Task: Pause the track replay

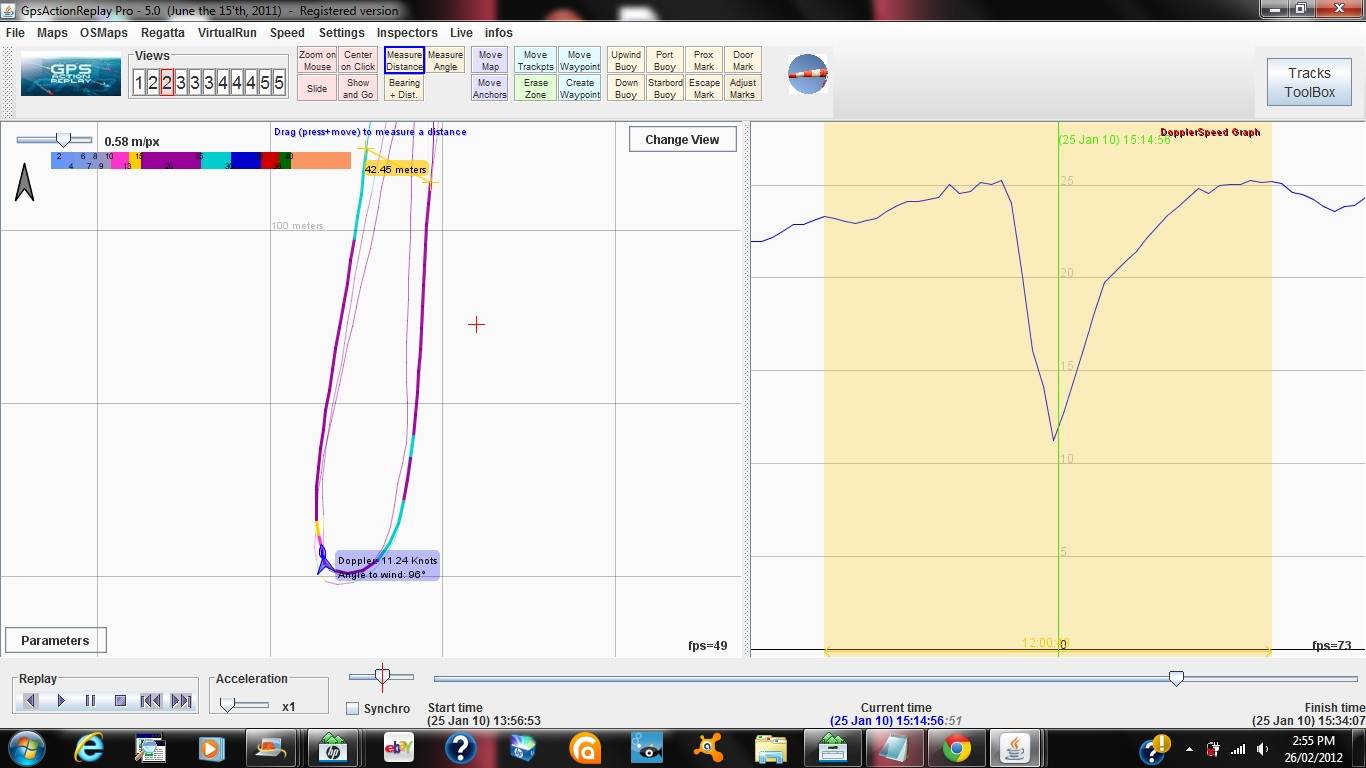Action: [90, 701]
